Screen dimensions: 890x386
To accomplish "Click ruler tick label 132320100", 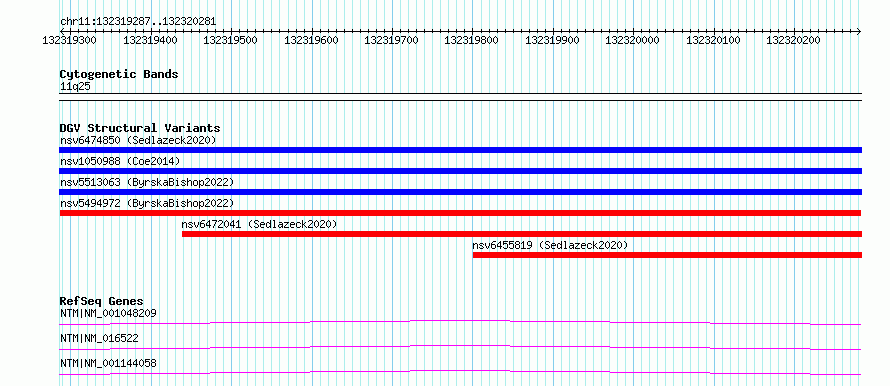I will click(713, 40).
